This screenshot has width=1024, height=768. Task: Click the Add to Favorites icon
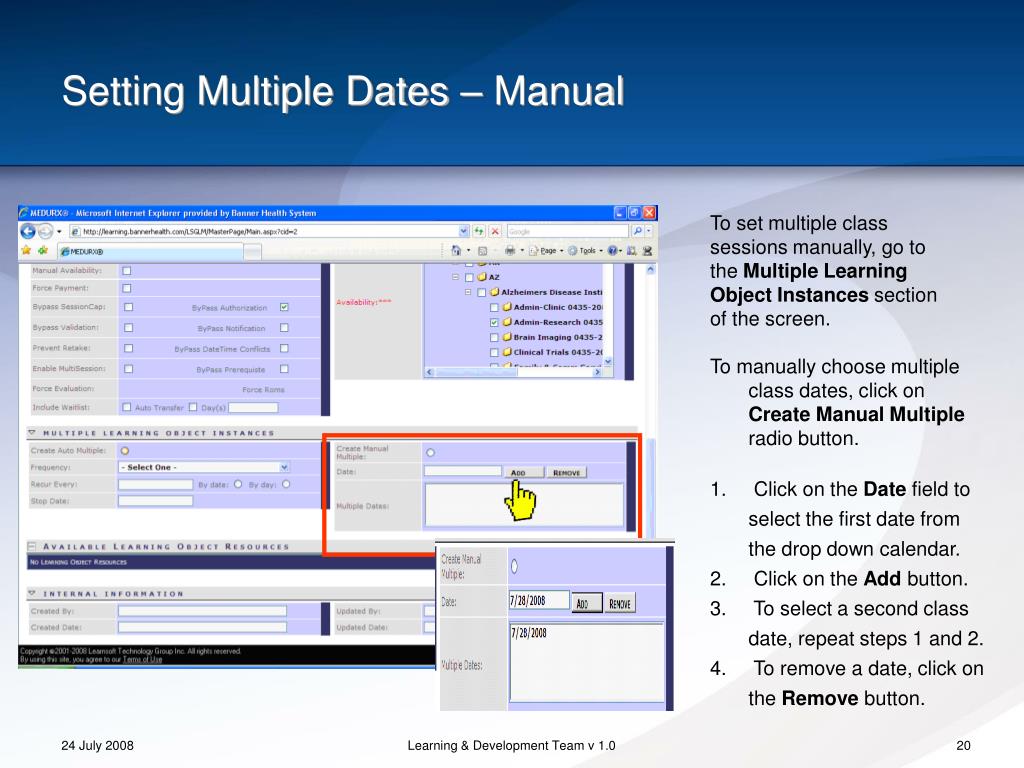pos(43,250)
